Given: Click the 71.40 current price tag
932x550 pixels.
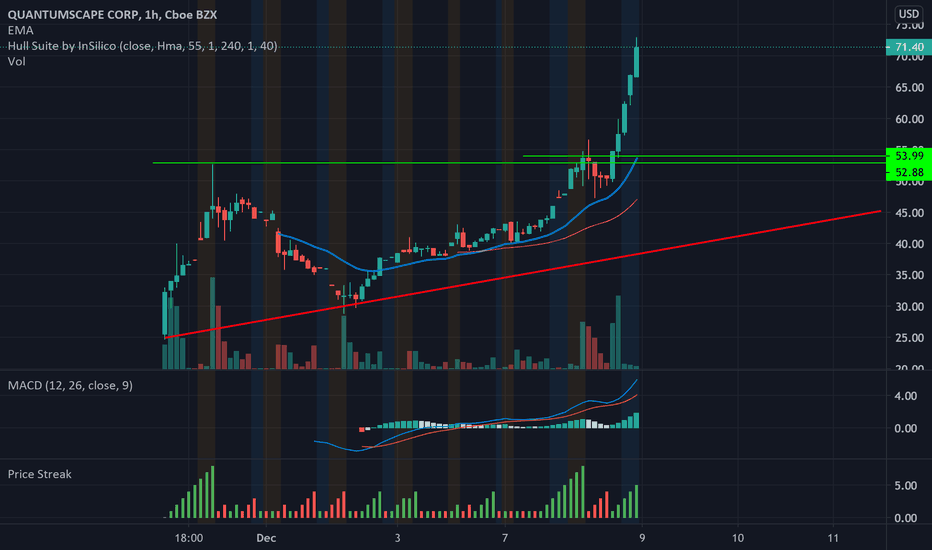Looking at the screenshot, I should pos(909,47).
